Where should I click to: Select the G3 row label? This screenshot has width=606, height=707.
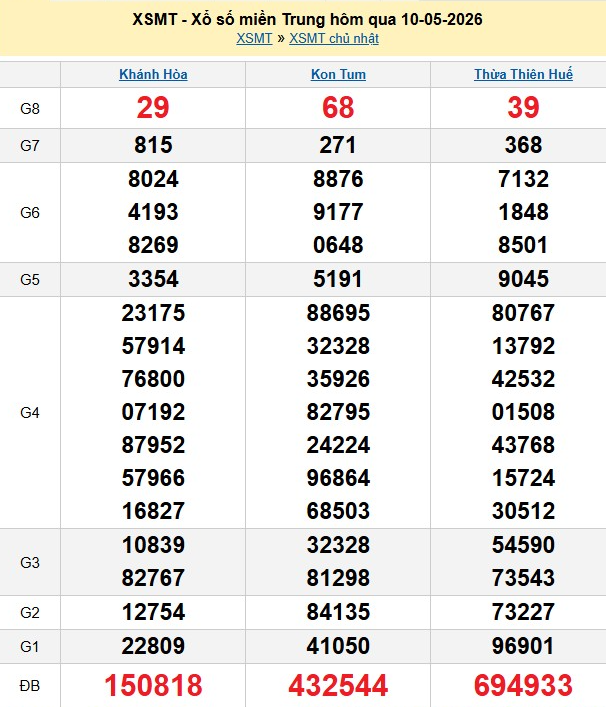(x=30, y=562)
